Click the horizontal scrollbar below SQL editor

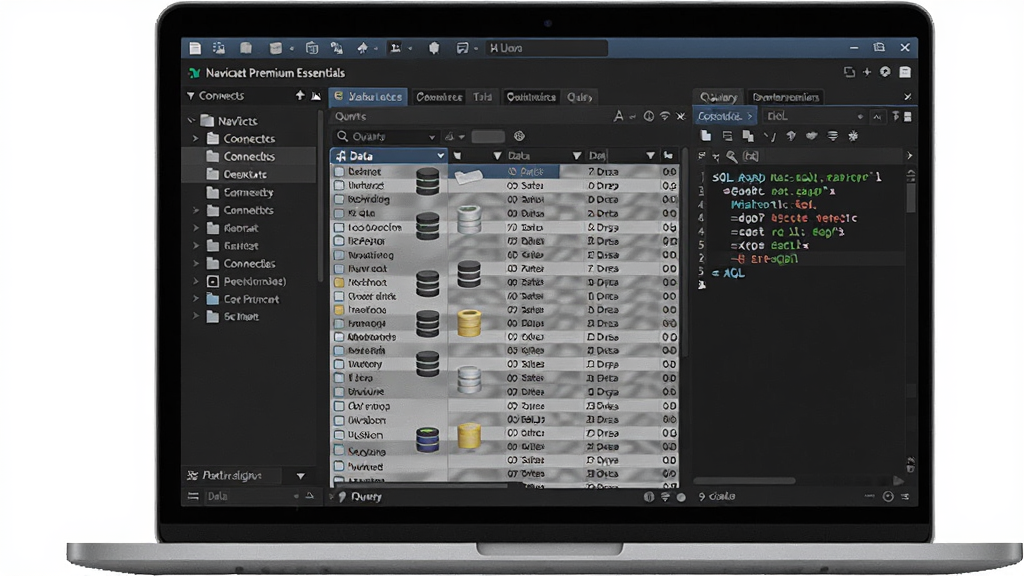(744, 481)
